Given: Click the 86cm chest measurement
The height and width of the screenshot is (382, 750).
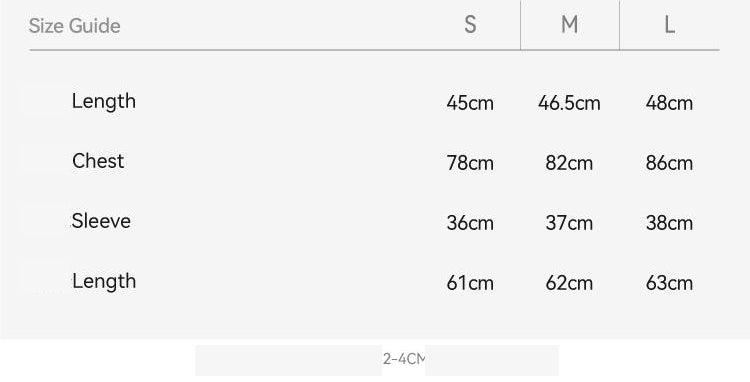Looking at the screenshot, I should coord(669,163).
